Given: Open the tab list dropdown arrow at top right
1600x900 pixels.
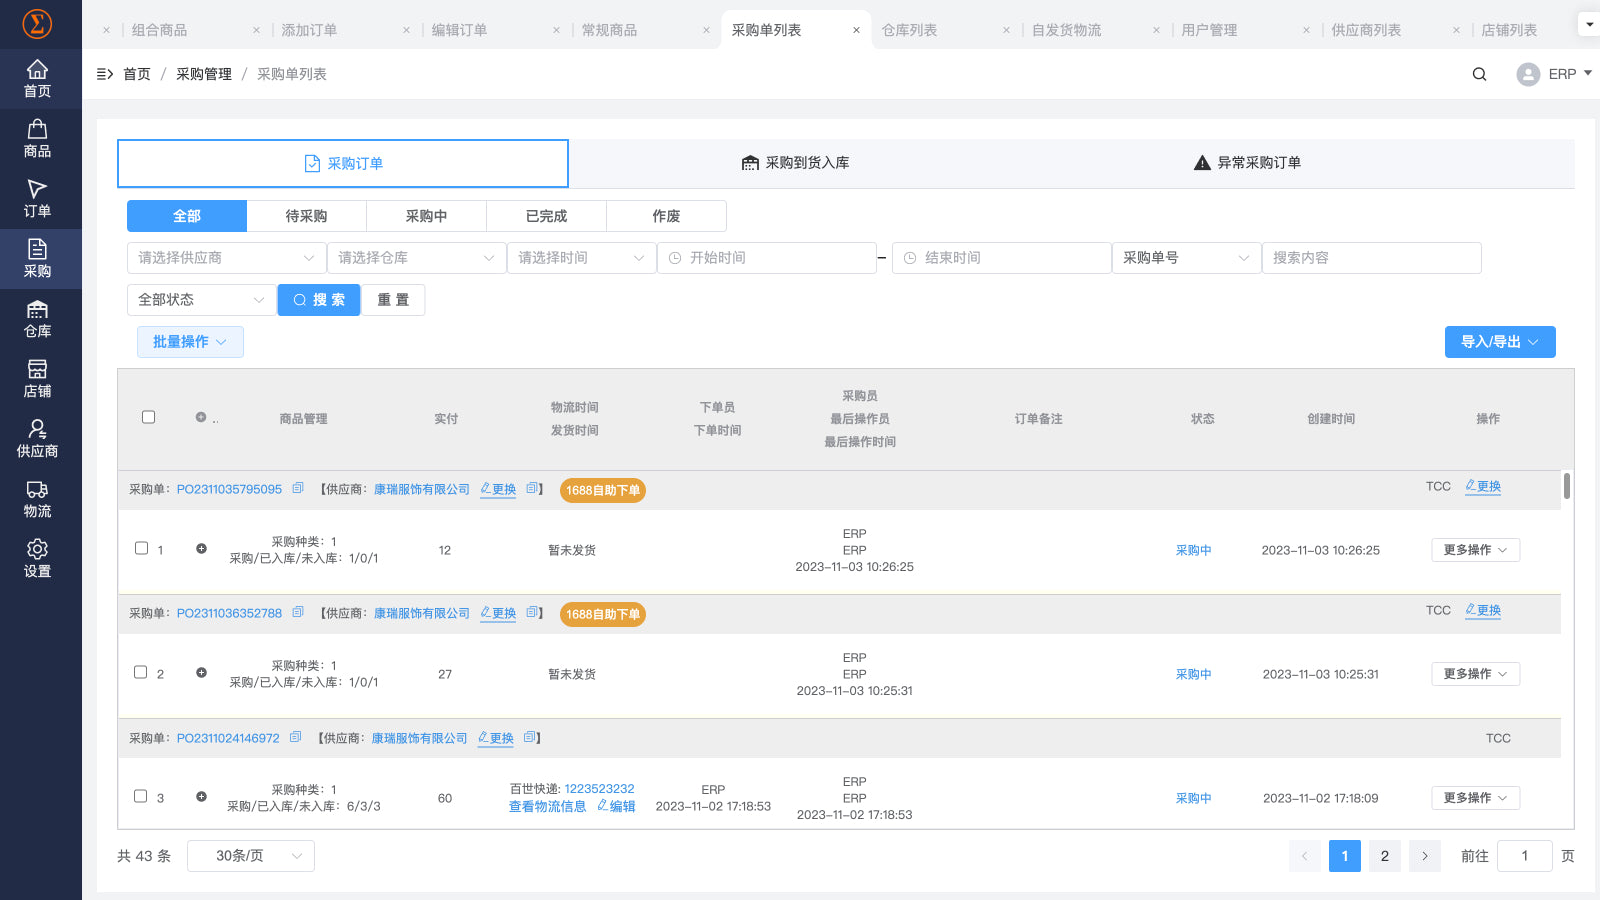Looking at the screenshot, I should [1589, 23].
